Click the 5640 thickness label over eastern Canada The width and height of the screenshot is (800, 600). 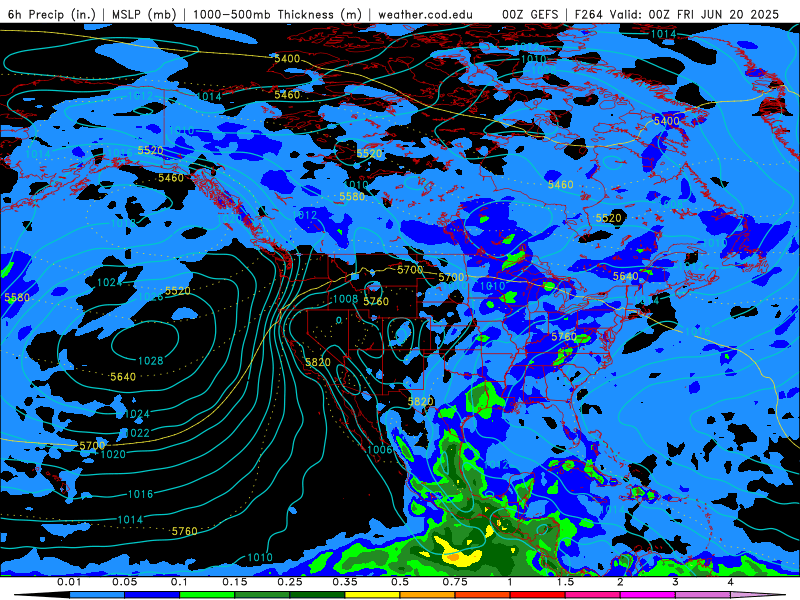[x=626, y=276]
